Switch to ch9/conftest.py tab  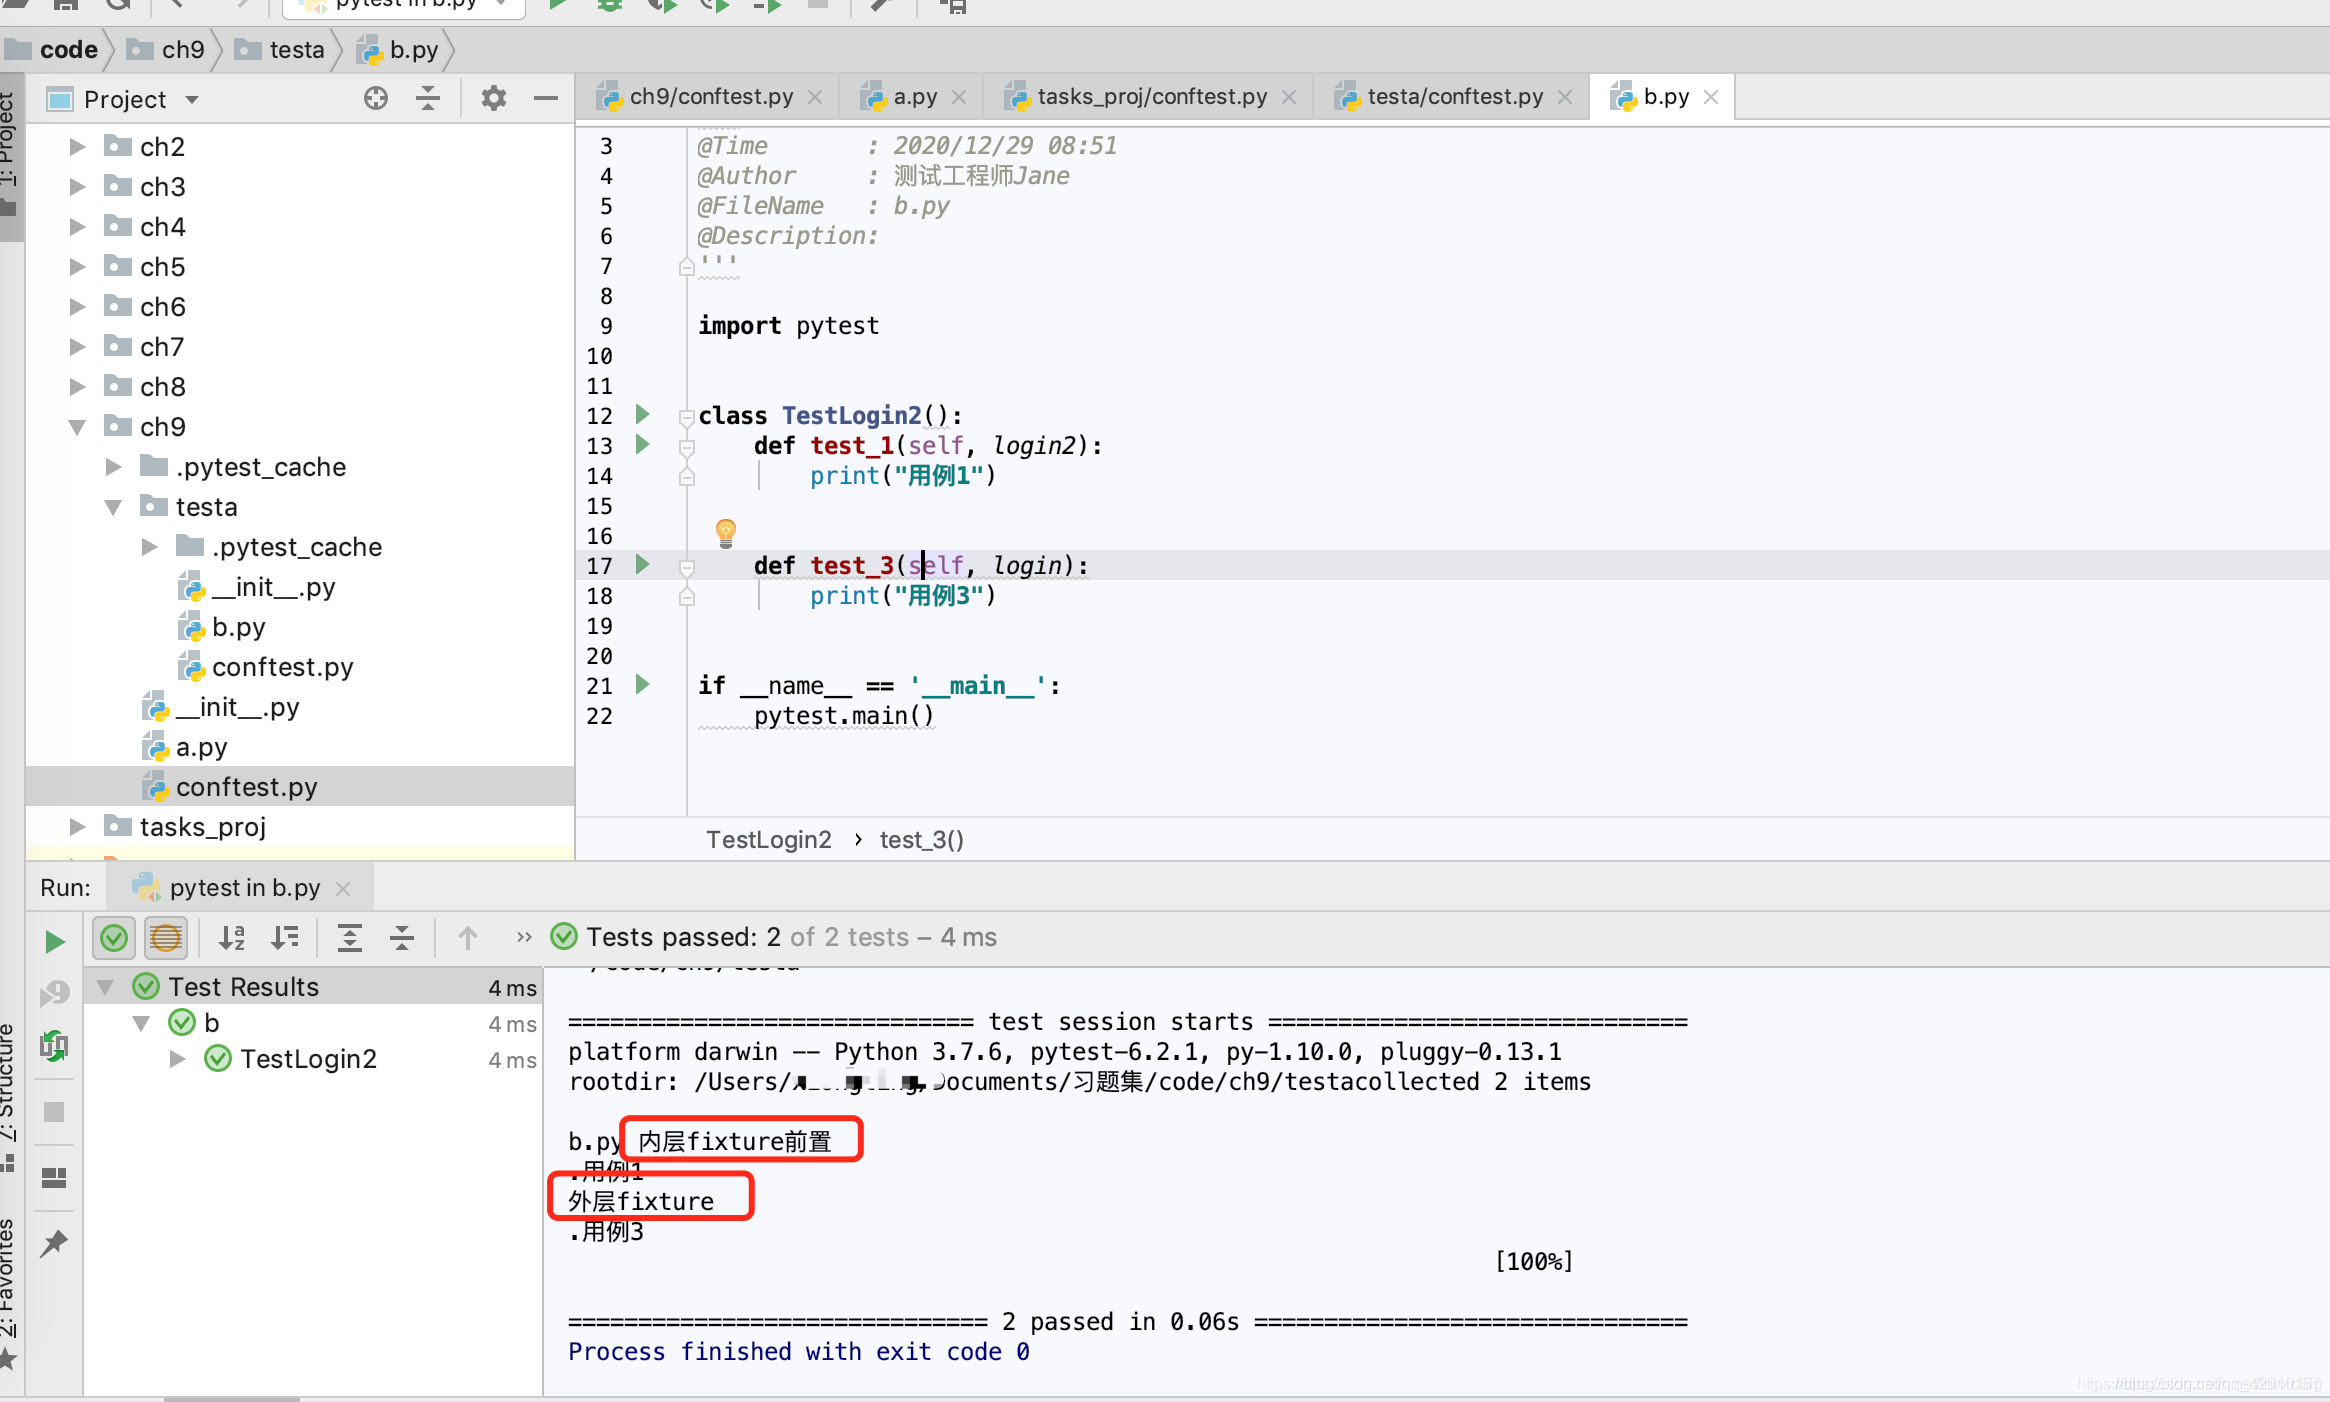click(711, 97)
